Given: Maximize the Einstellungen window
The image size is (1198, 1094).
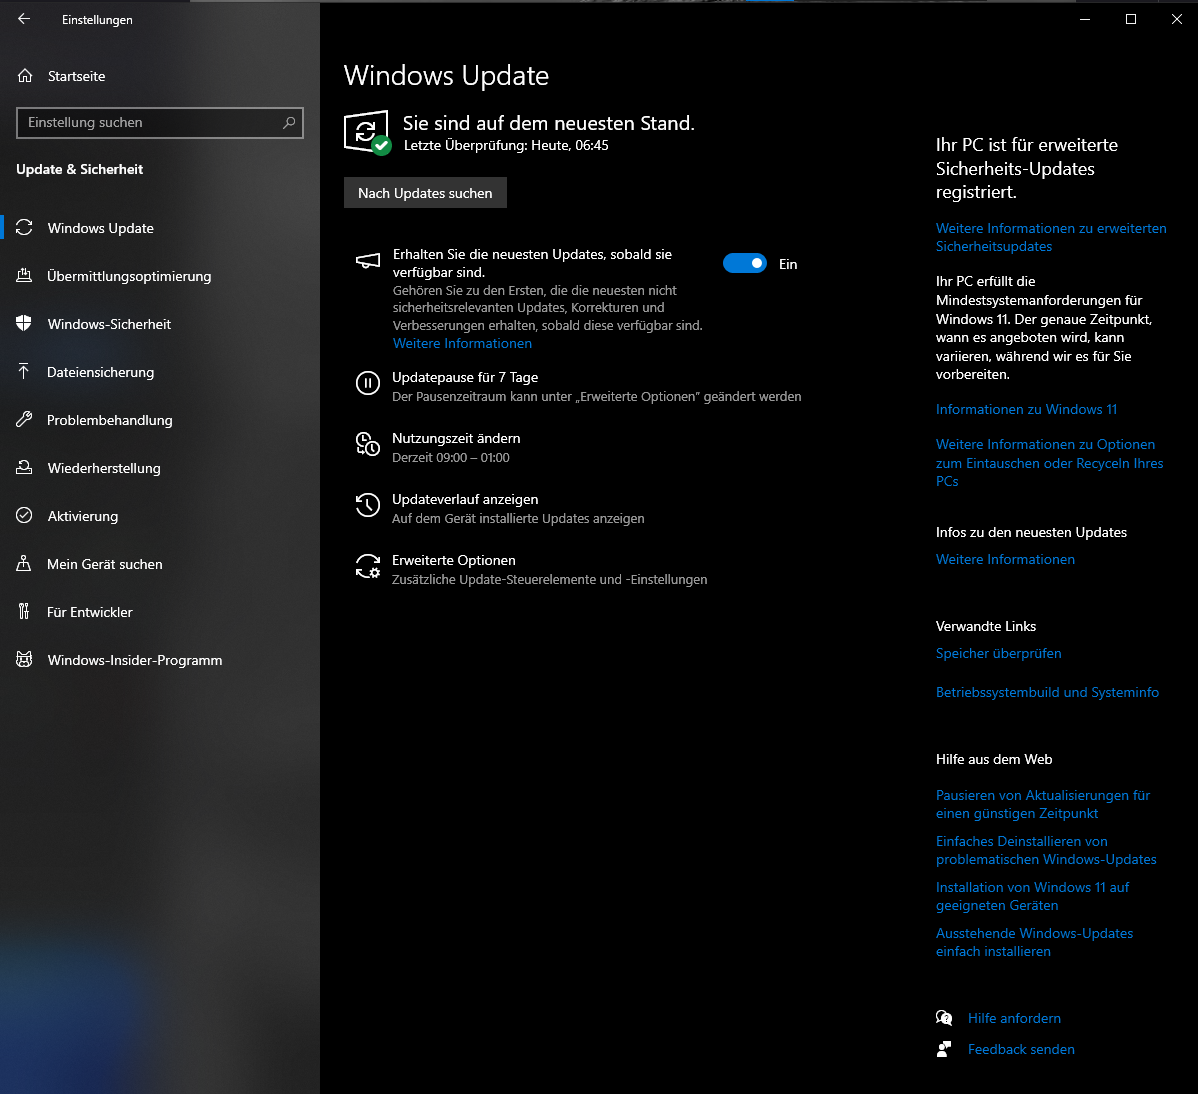Looking at the screenshot, I should point(1131,19).
